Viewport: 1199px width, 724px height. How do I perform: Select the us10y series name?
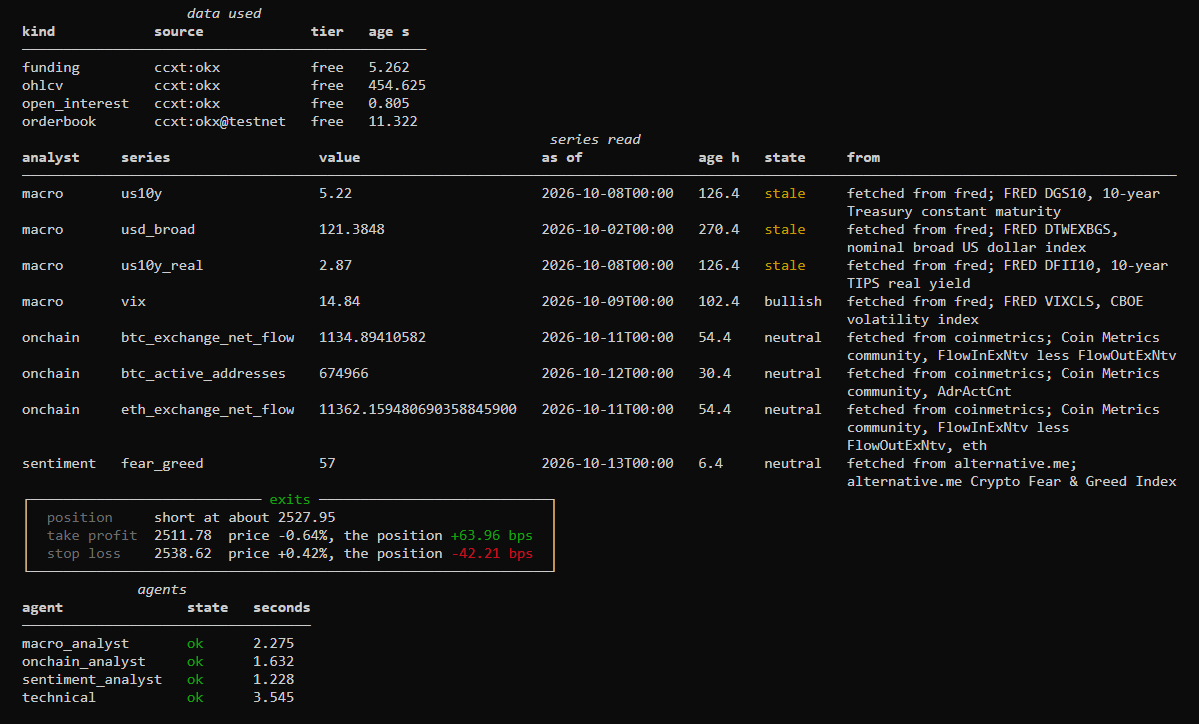(141, 193)
